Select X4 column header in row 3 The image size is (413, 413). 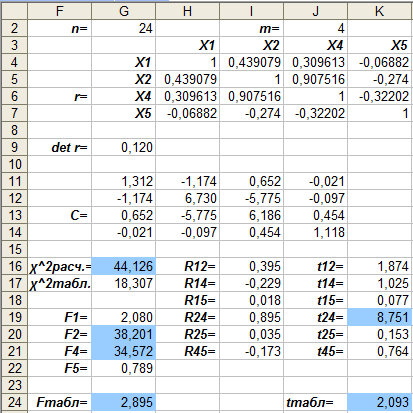(315, 45)
